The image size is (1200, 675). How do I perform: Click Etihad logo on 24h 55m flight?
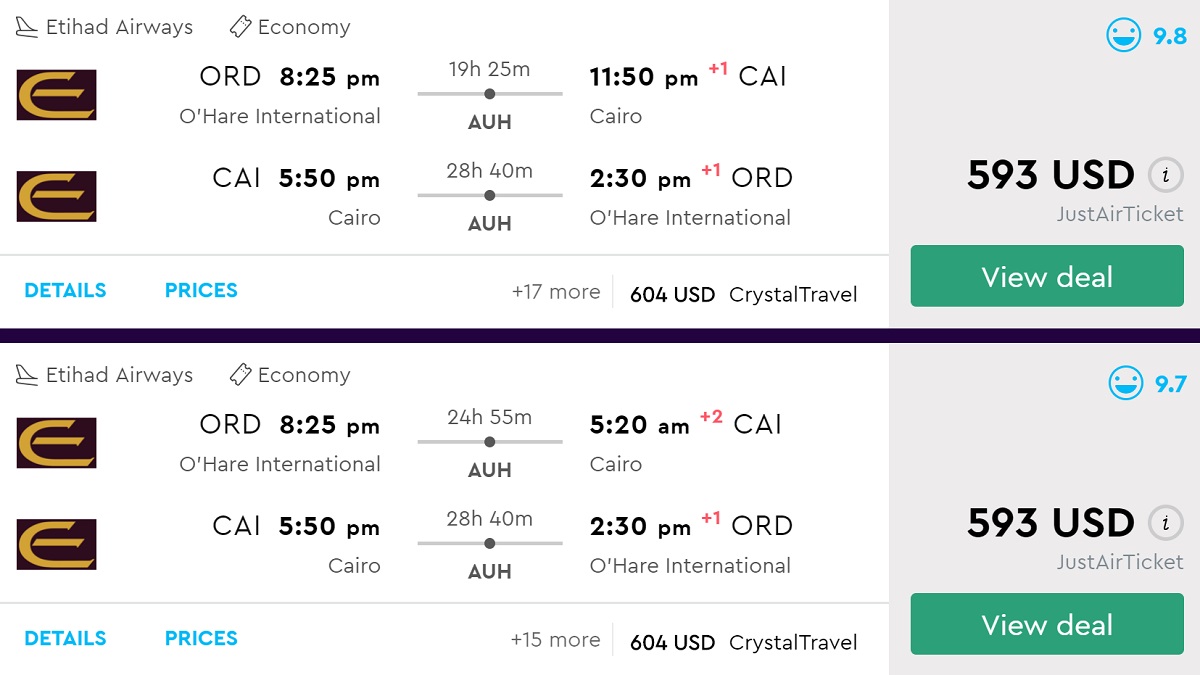tap(57, 443)
